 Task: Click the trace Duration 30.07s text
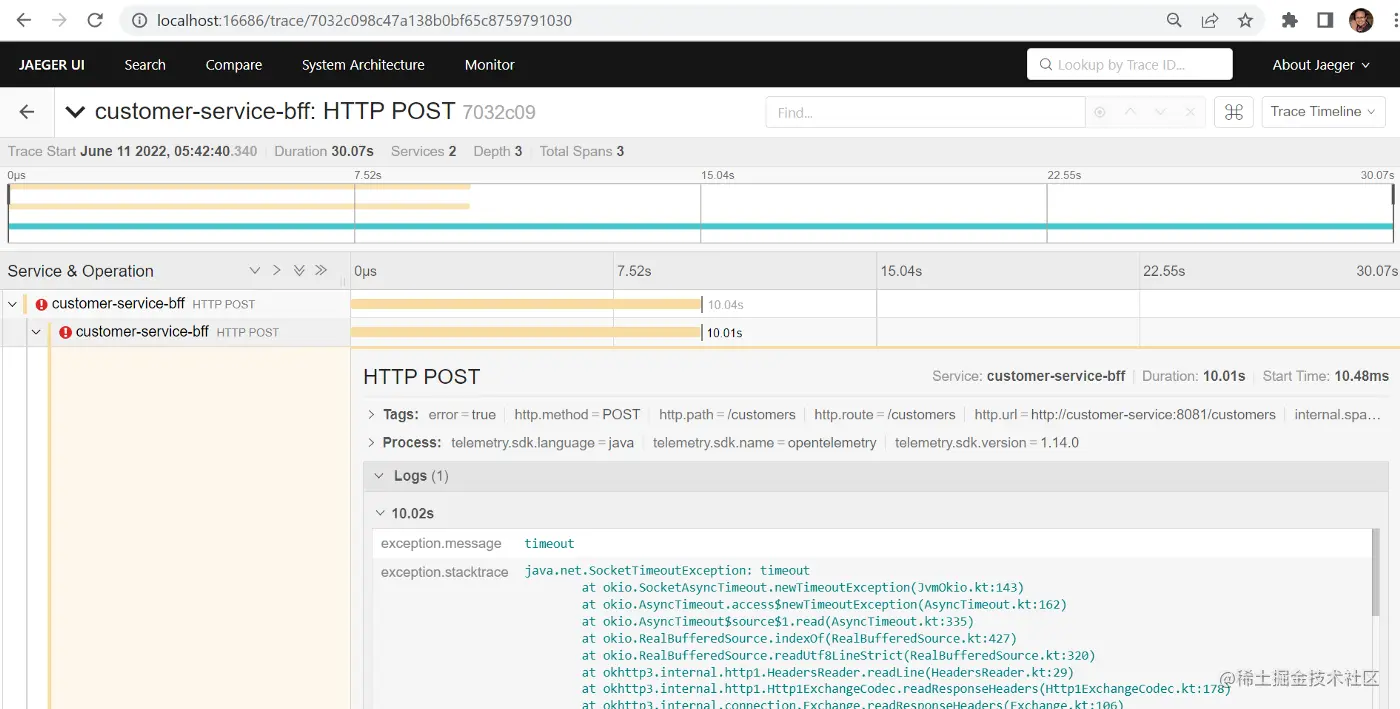point(324,151)
